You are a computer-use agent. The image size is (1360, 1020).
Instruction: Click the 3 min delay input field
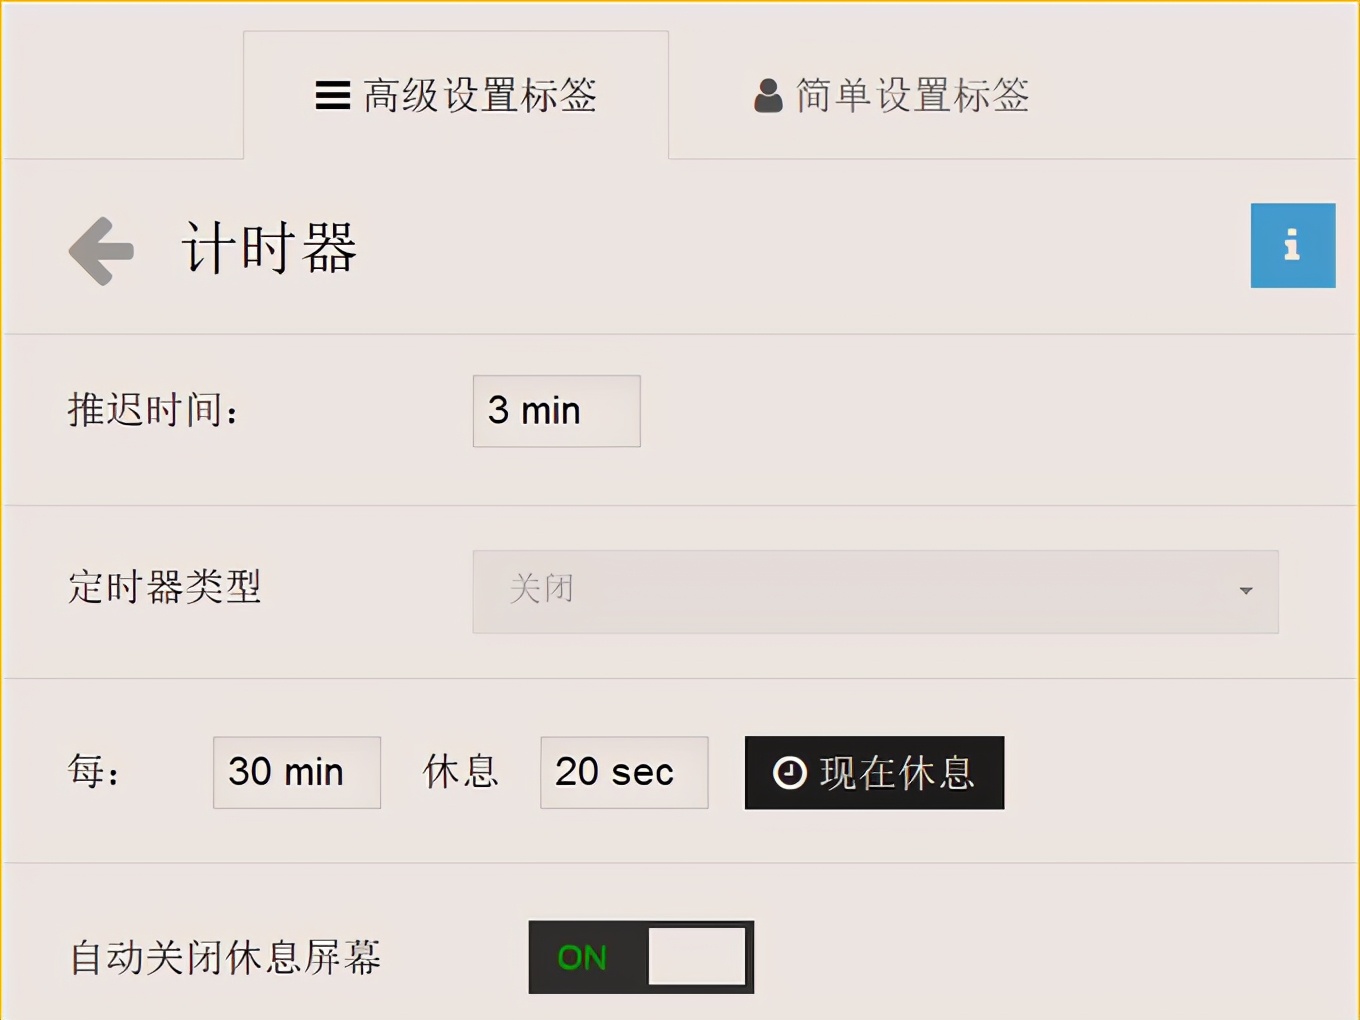click(x=555, y=410)
